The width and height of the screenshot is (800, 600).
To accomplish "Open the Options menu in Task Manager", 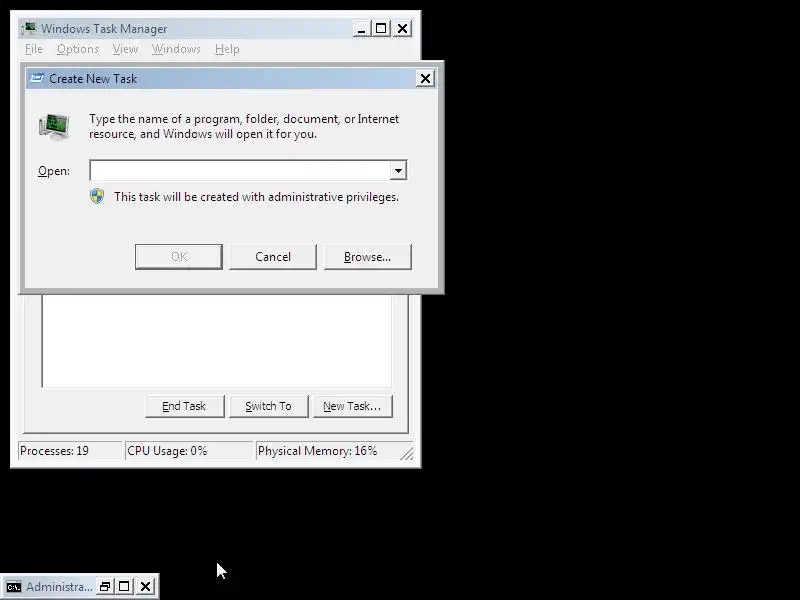I will click(x=78, y=49).
